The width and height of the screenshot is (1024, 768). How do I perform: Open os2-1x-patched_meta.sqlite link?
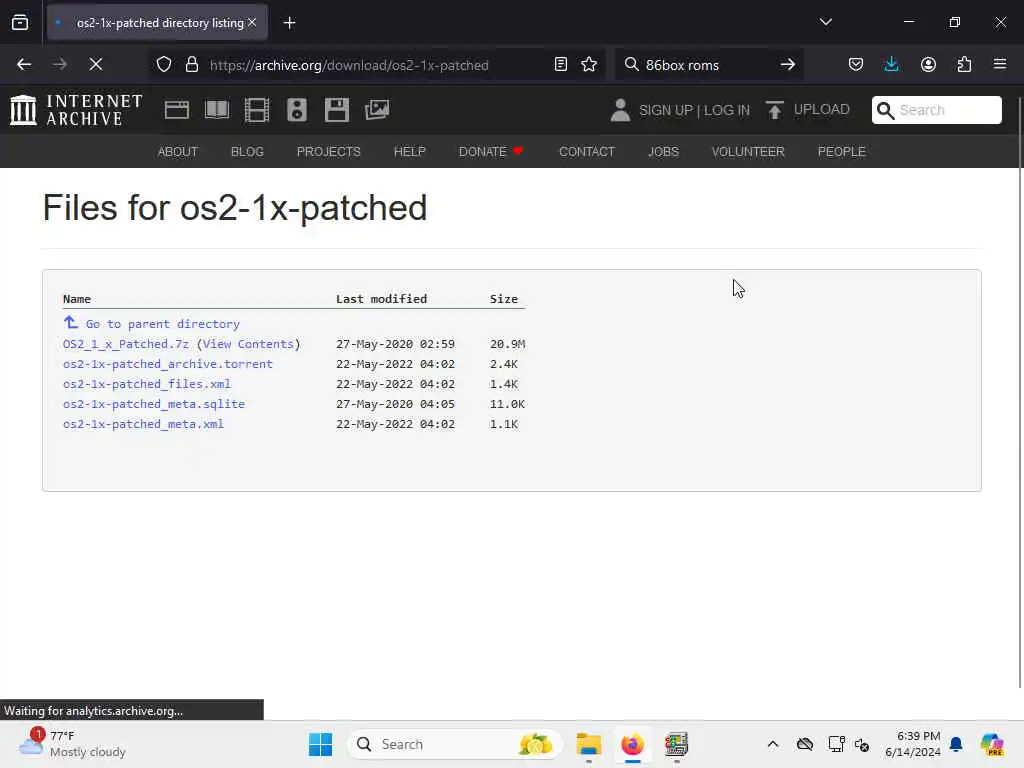tap(153, 404)
